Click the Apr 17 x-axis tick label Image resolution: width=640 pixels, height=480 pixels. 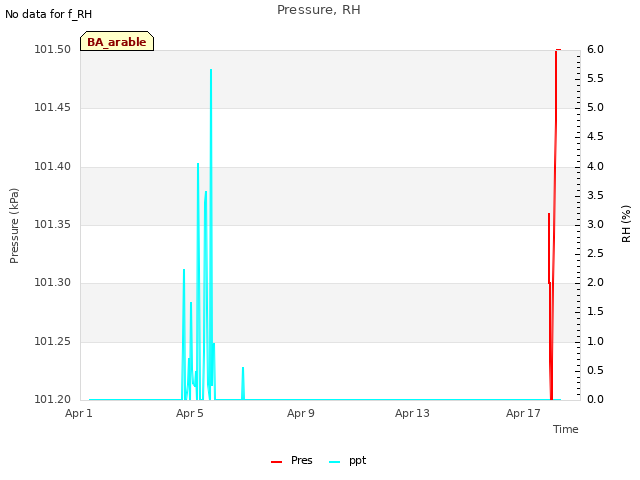click(523, 413)
